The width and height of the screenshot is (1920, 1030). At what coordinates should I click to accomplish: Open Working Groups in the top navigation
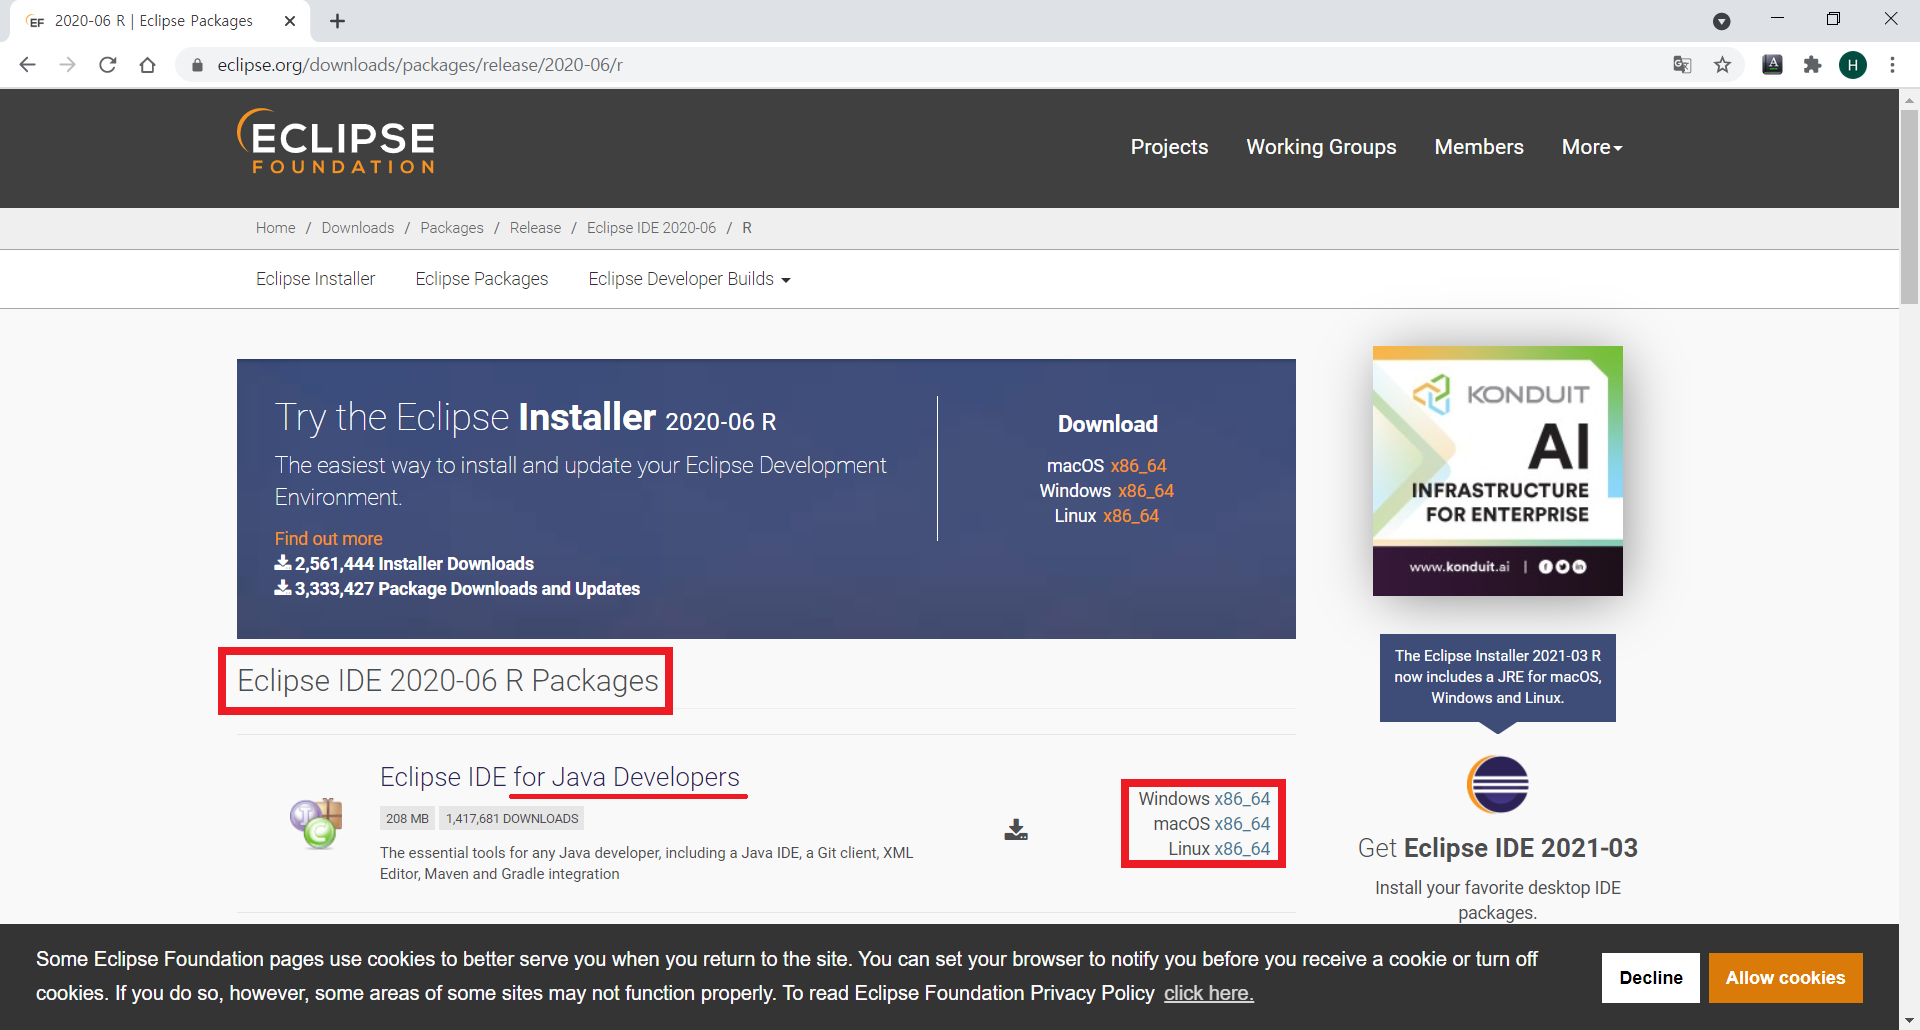point(1321,147)
